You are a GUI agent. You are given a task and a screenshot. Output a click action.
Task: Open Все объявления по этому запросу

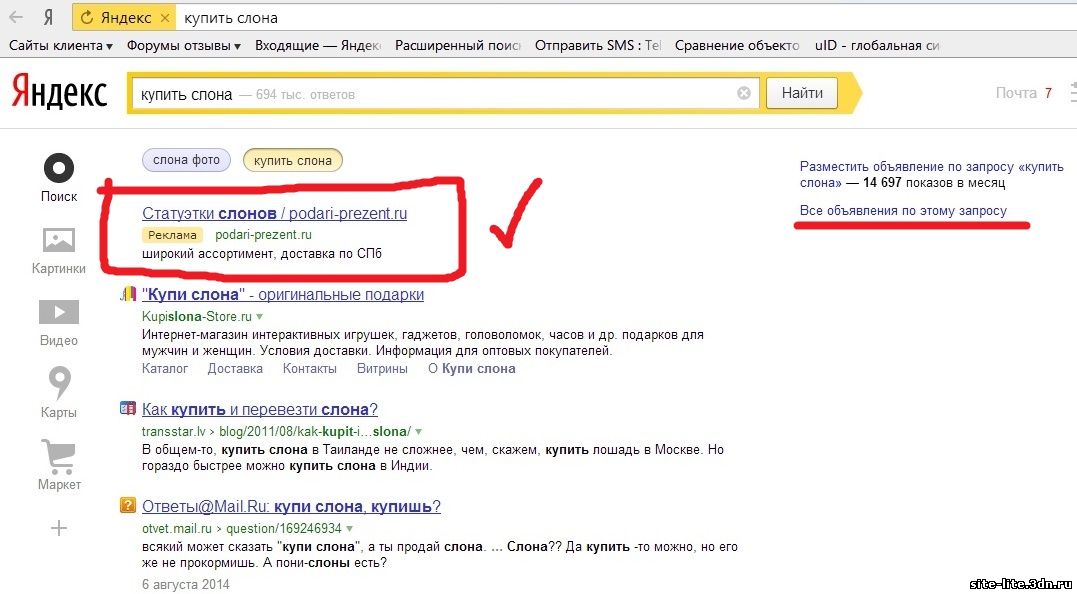(x=903, y=211)
